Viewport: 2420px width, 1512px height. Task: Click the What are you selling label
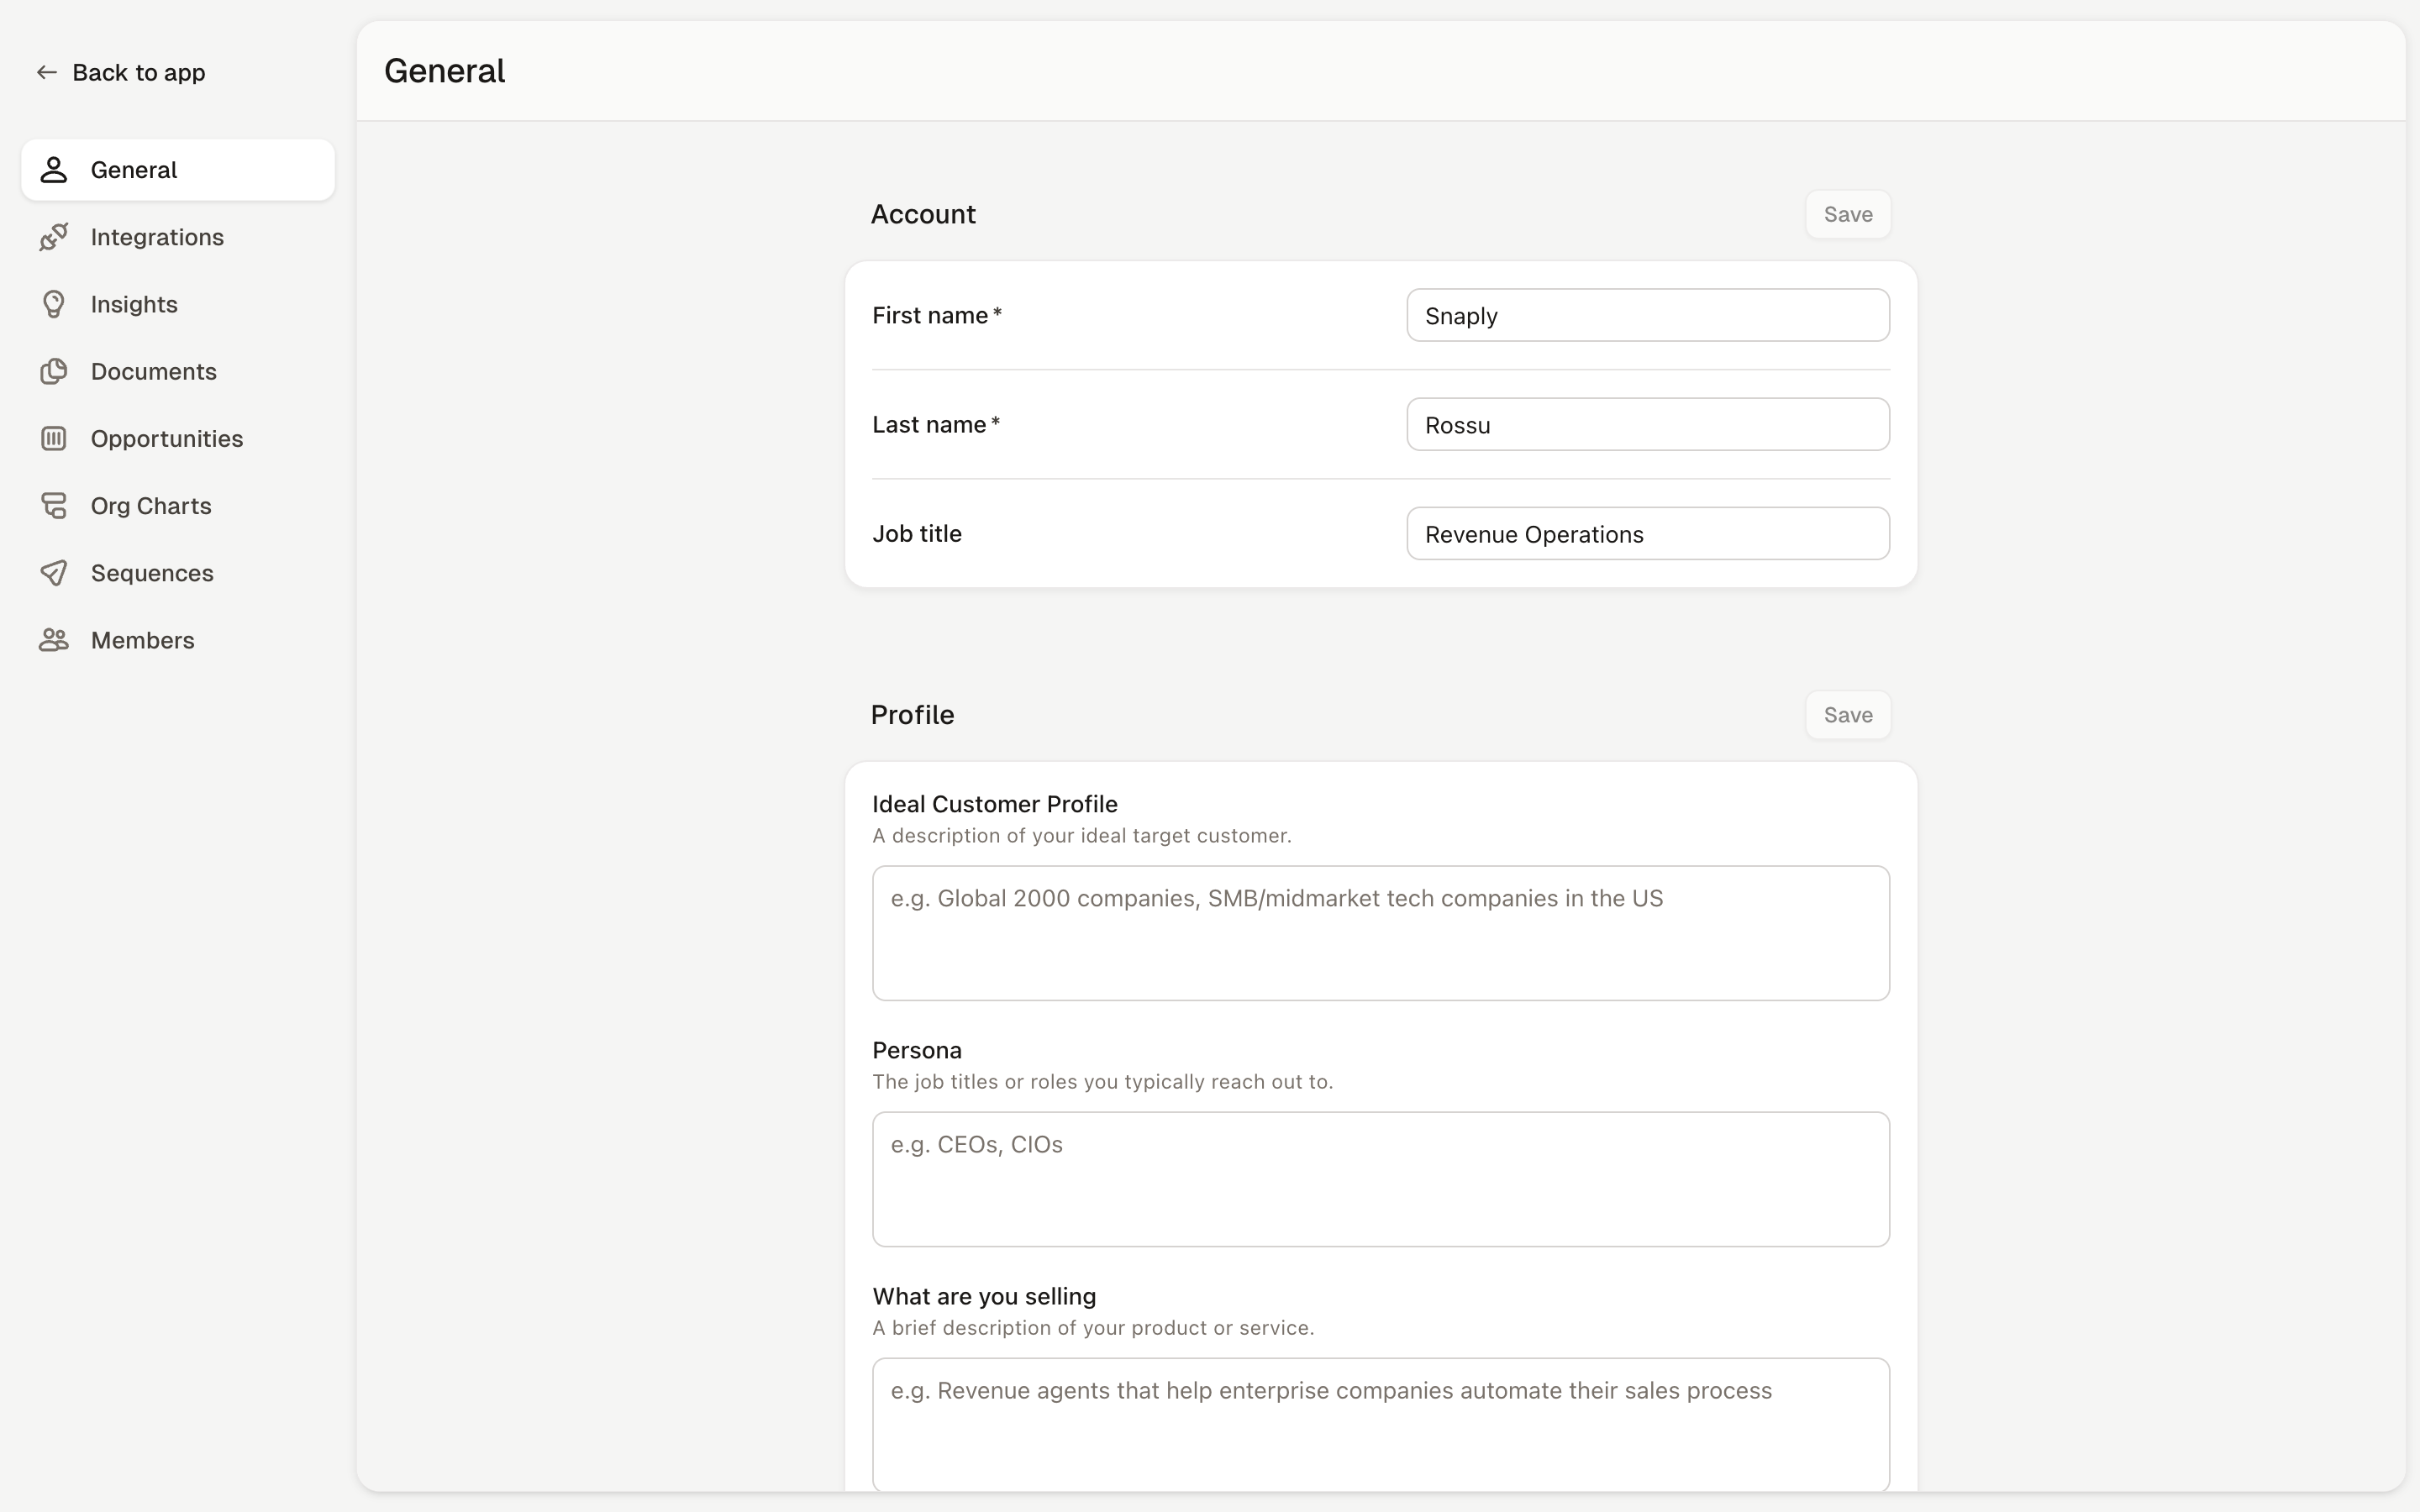pyautogui.click(x=984, y=1296)
